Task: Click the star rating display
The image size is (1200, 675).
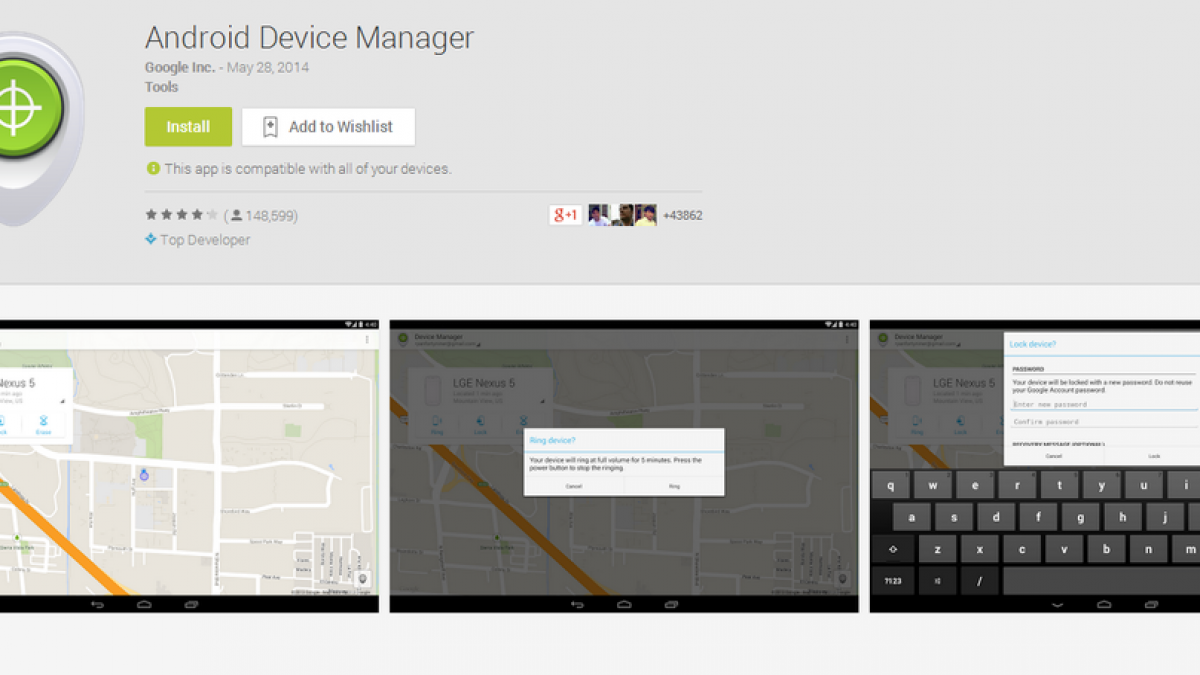Action: [181, 215]
